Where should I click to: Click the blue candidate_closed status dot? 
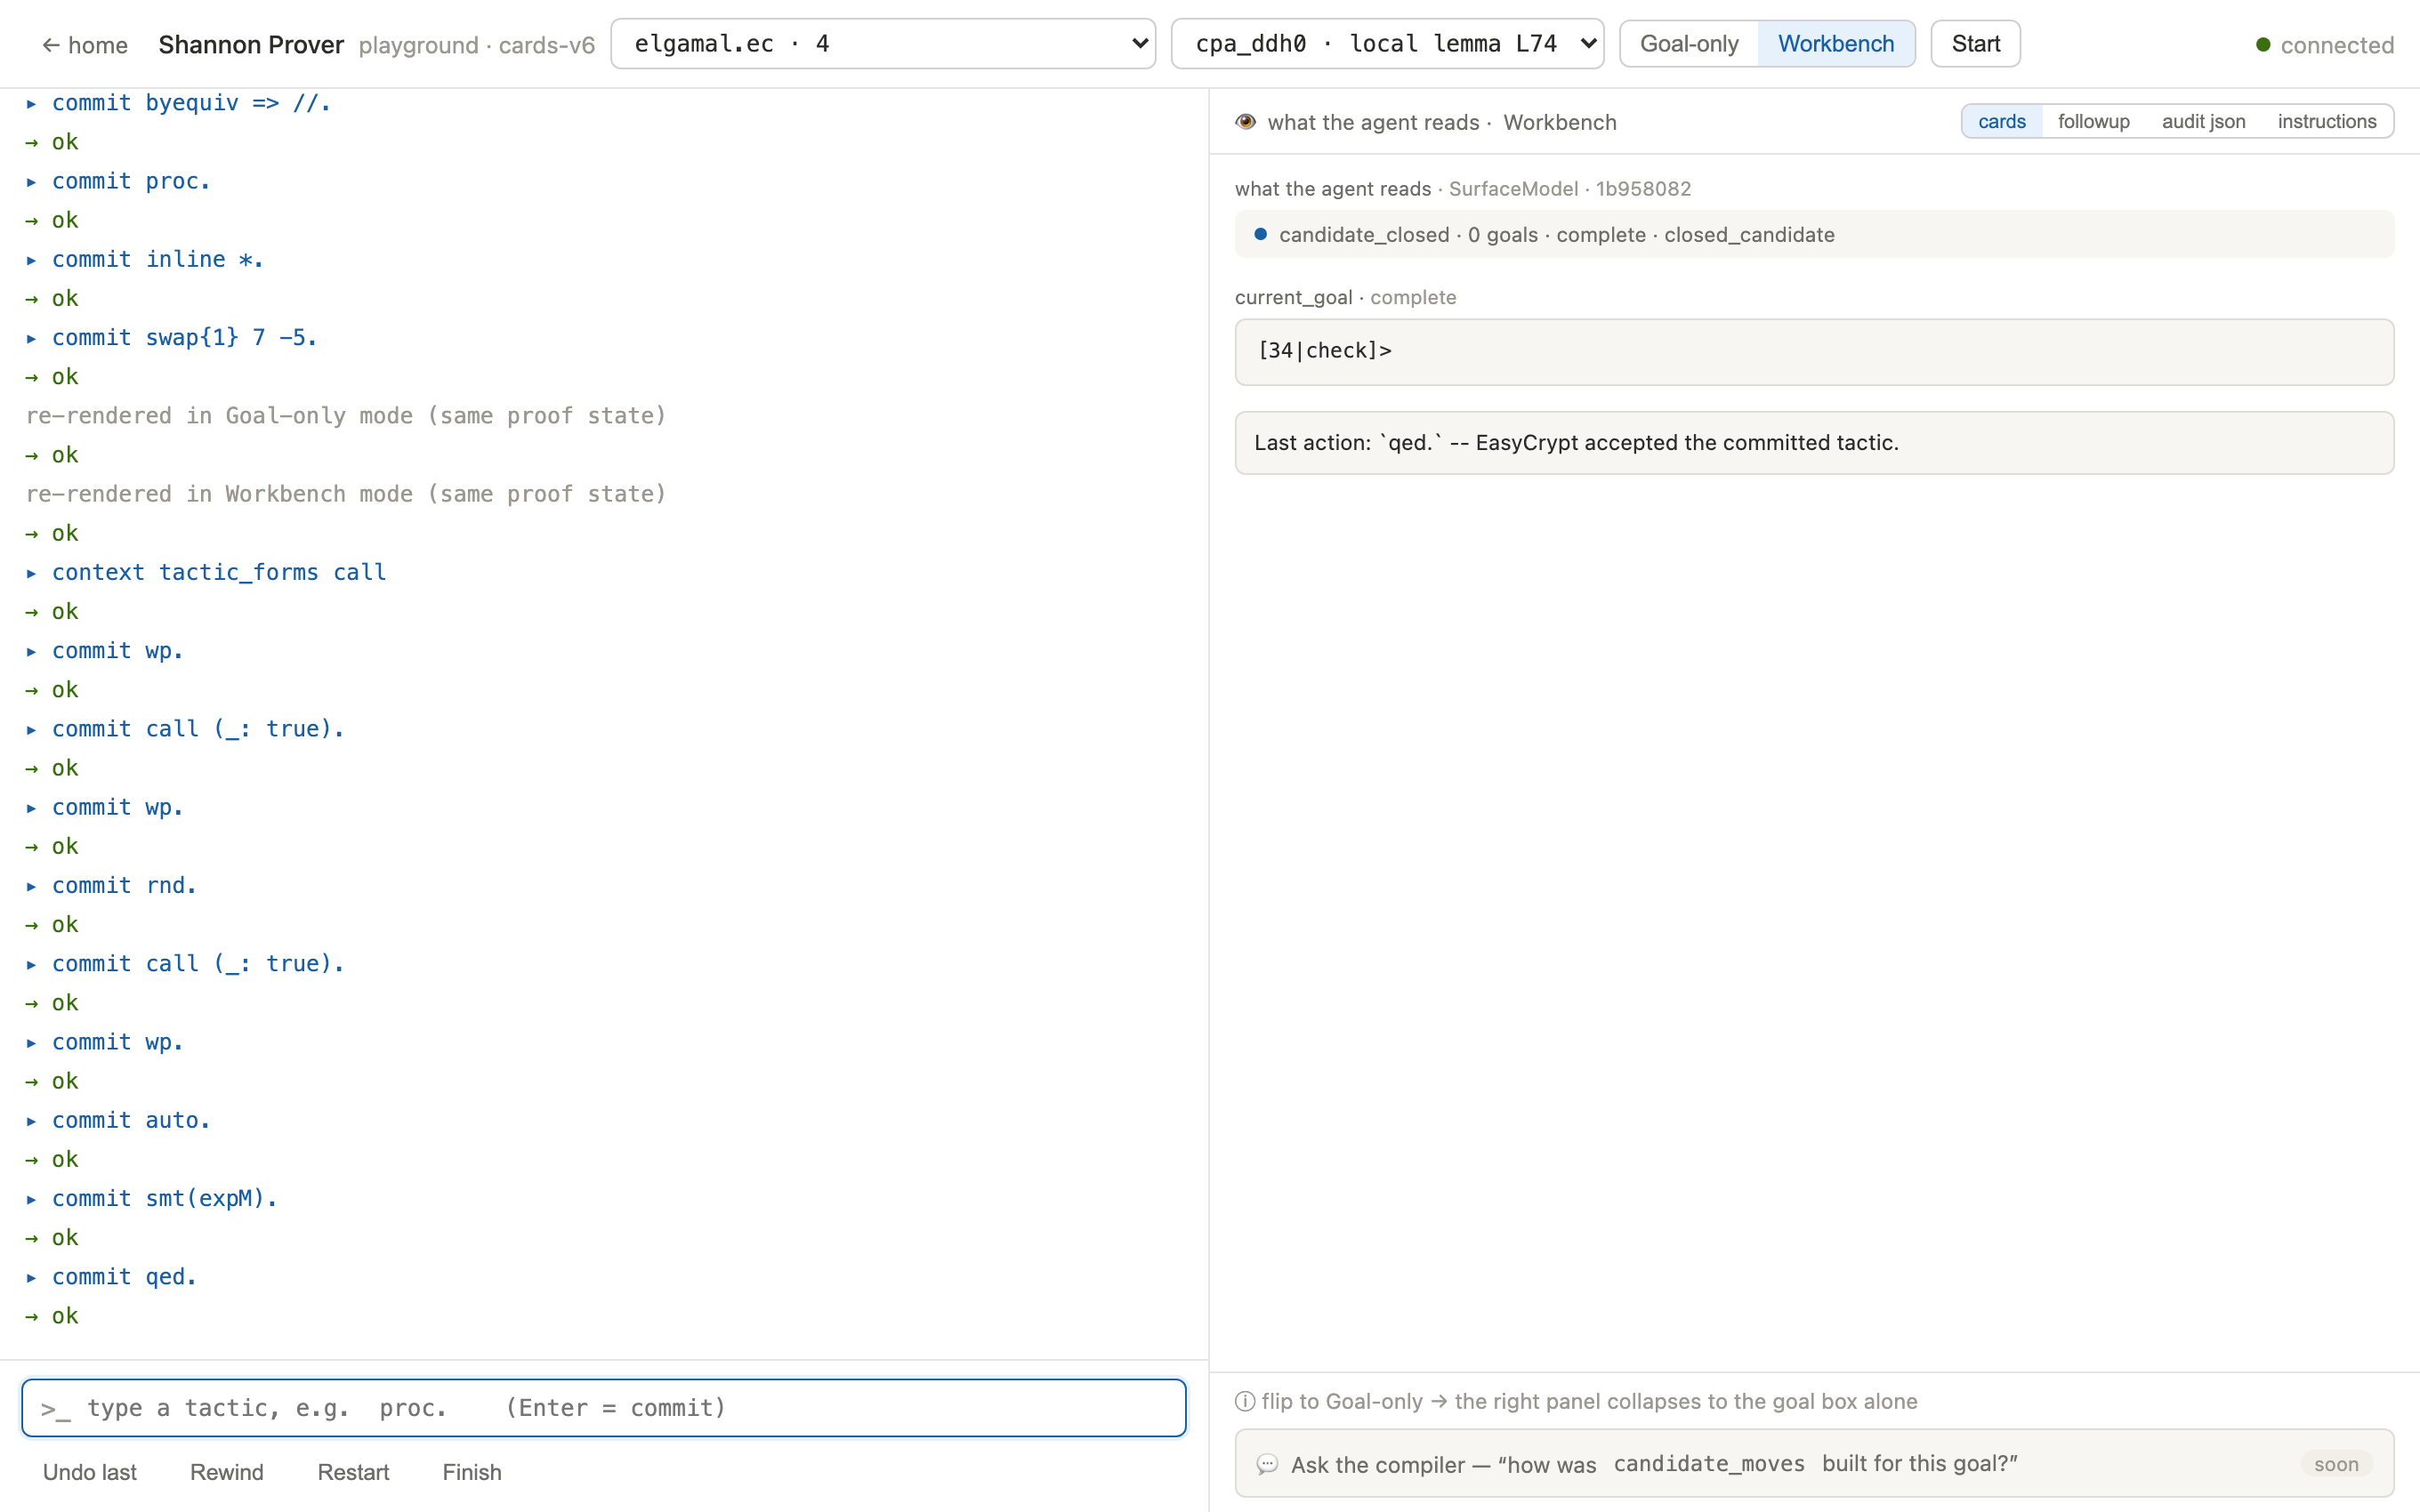pos(1260,234)
